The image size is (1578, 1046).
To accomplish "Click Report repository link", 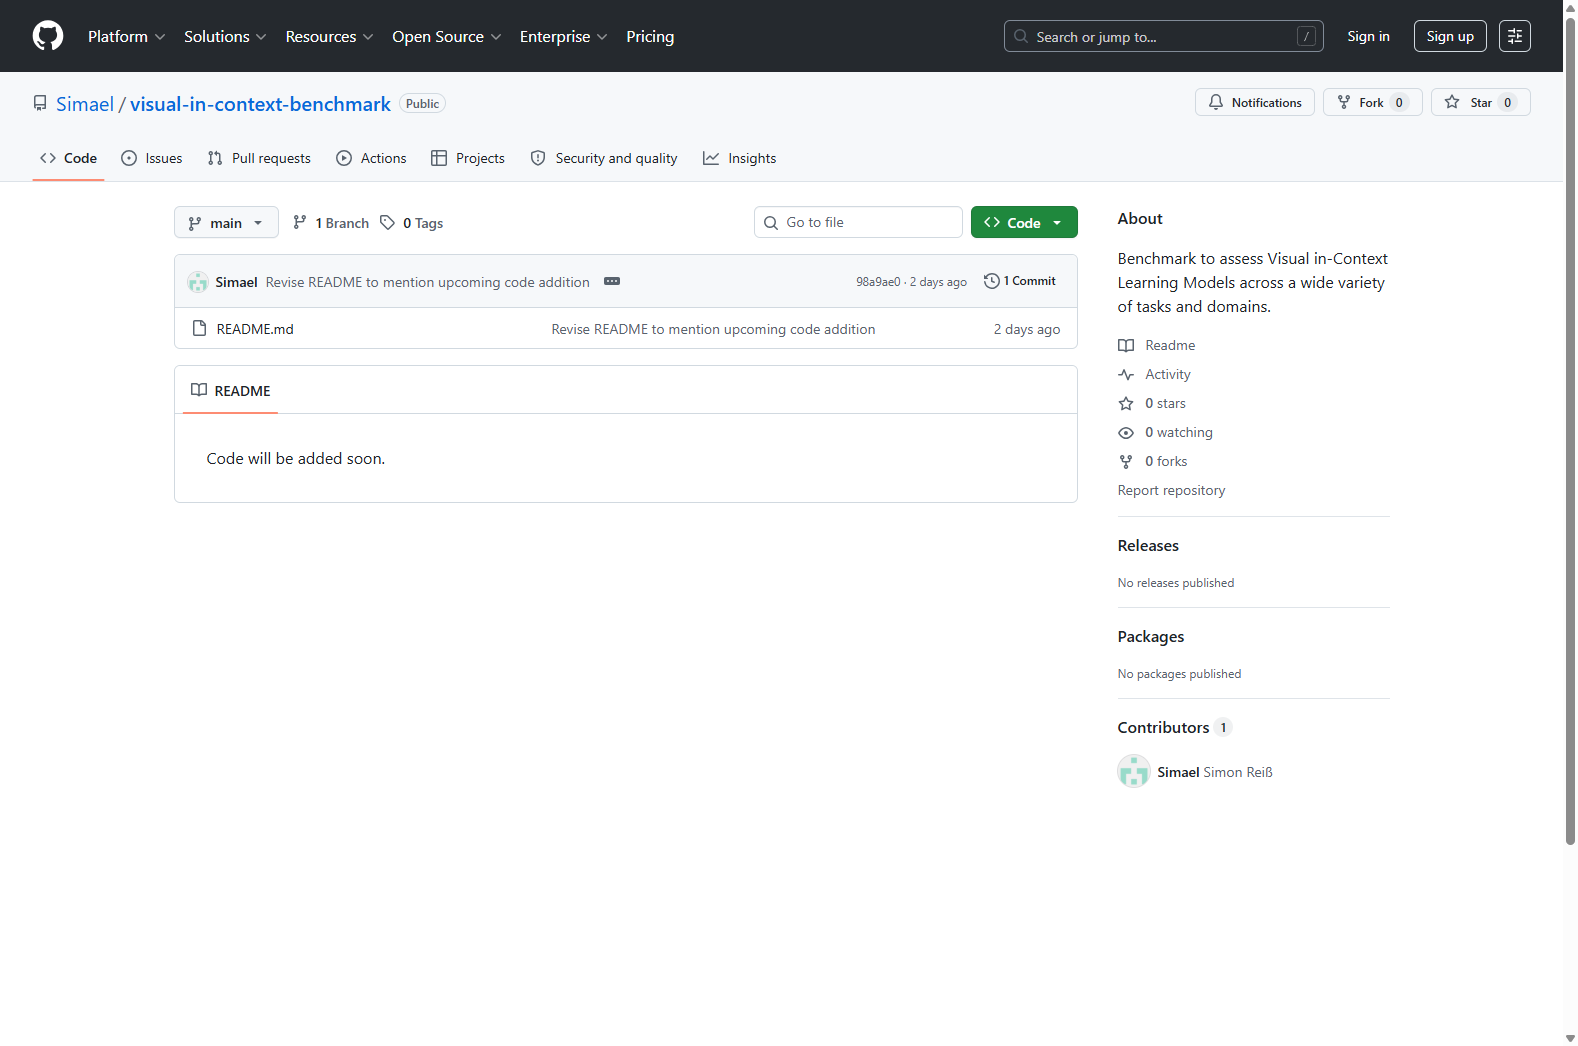I will click(x=1171, y=490).
